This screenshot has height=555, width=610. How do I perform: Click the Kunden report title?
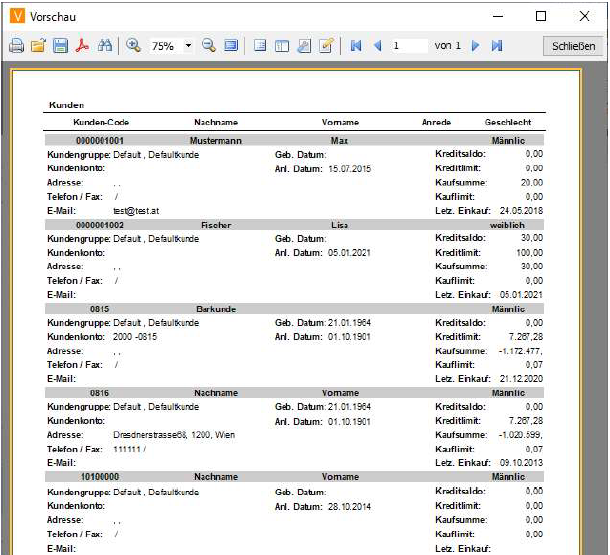pyautogui.click(x=67, y=105)
